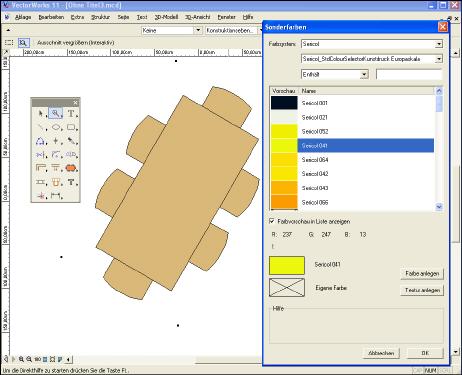
Task: Select the orange hexagon shape tool
Action: (x=71, y=168)
